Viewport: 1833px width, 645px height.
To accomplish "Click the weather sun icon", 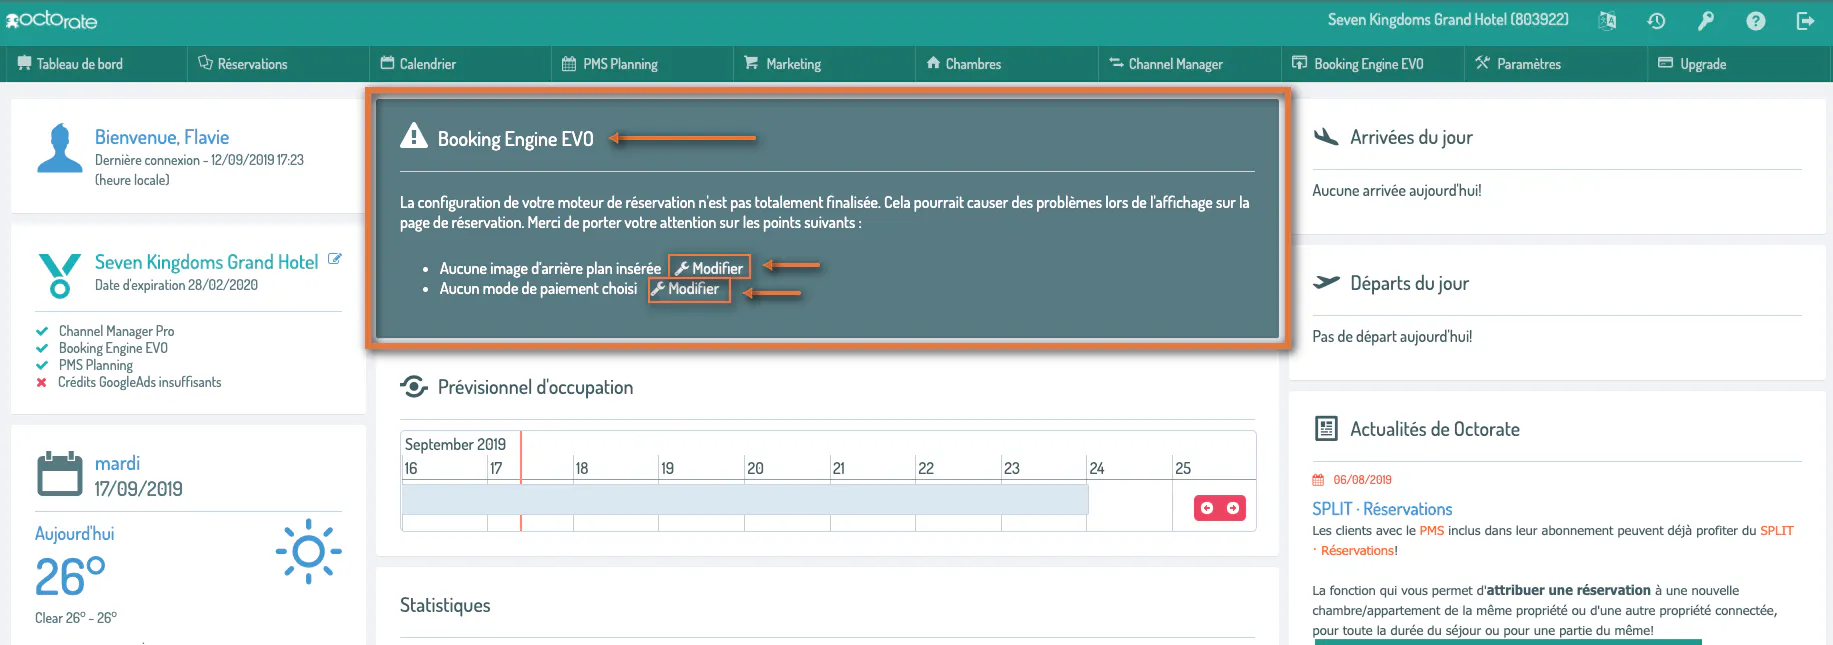I will (308, 551).
